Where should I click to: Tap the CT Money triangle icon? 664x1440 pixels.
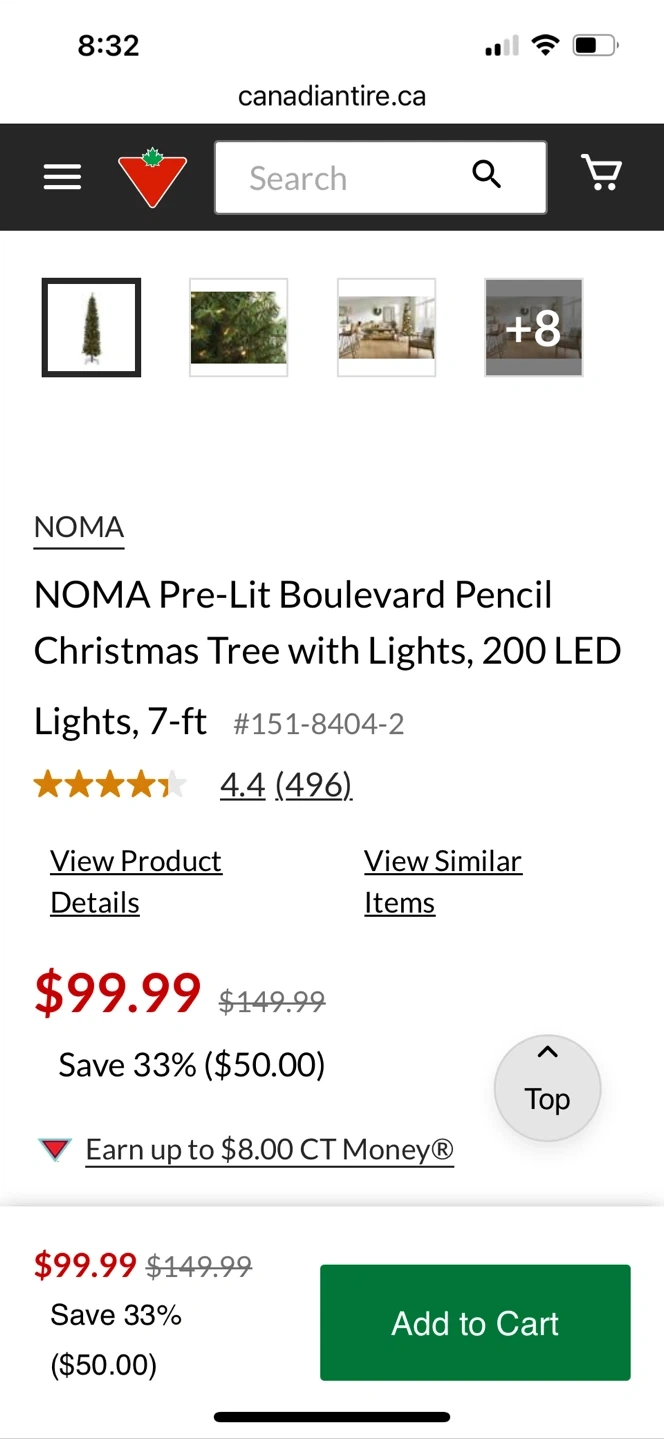pyautogui.click(x=54, y=1149)
